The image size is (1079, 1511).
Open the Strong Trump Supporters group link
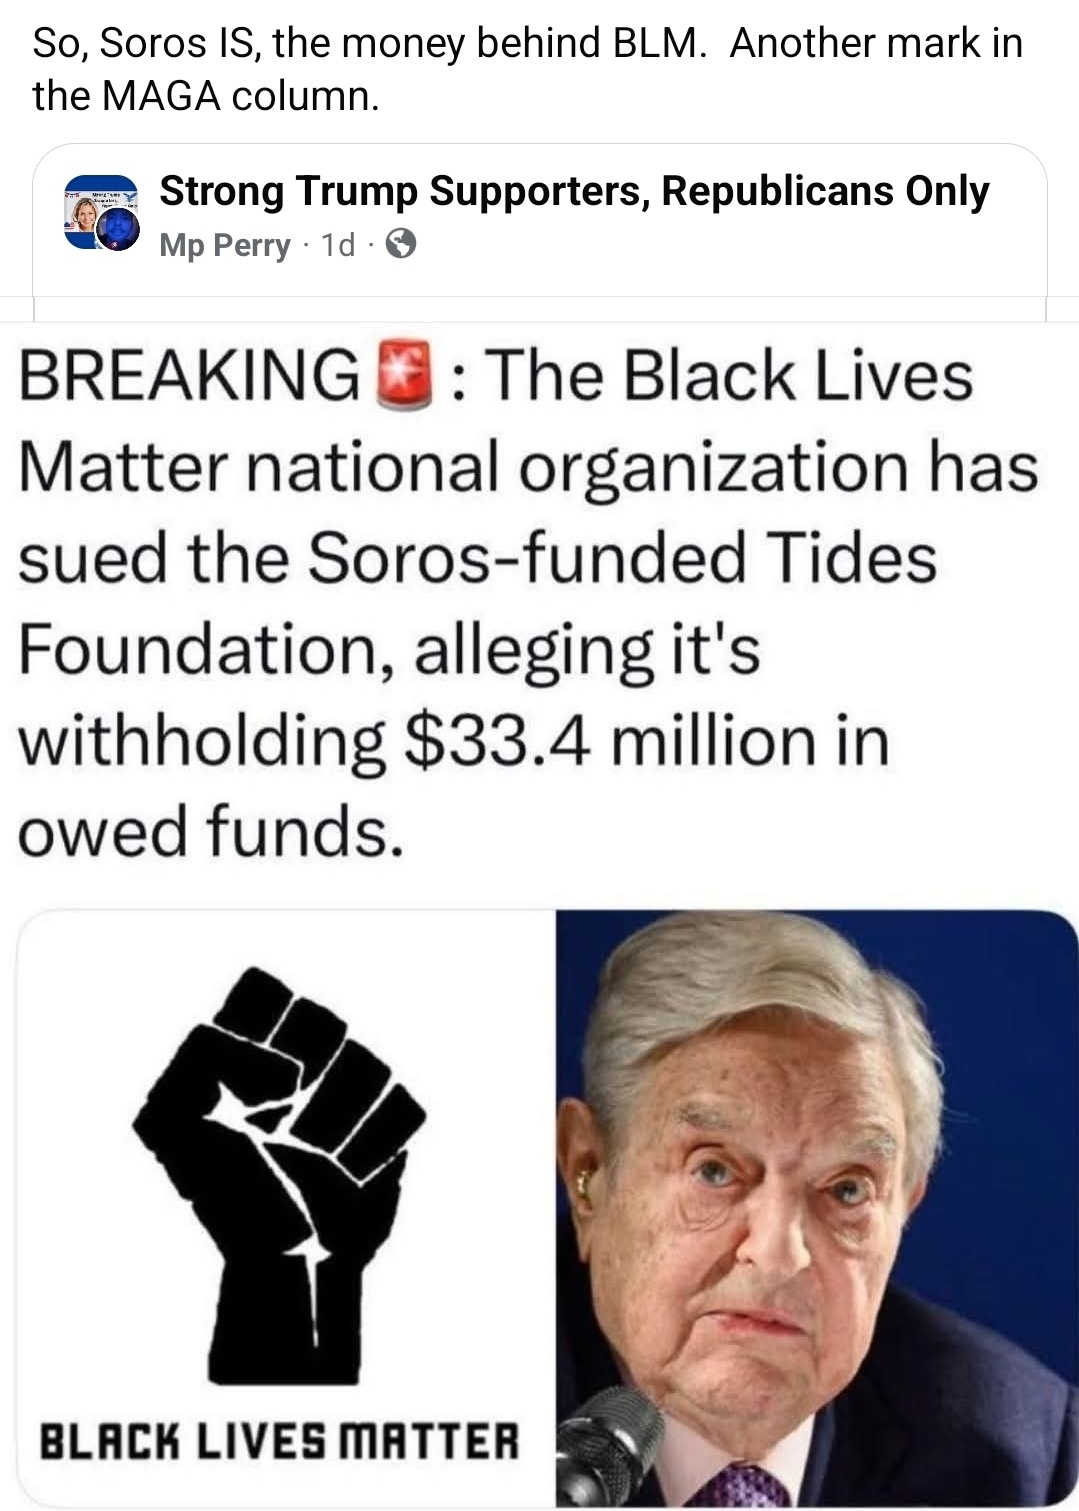click(x=574, y=190)
